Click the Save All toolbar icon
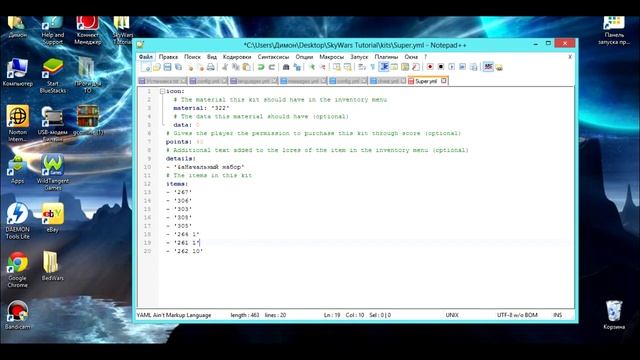The width and height of the screenshot is (640, 360). [178, 67]
